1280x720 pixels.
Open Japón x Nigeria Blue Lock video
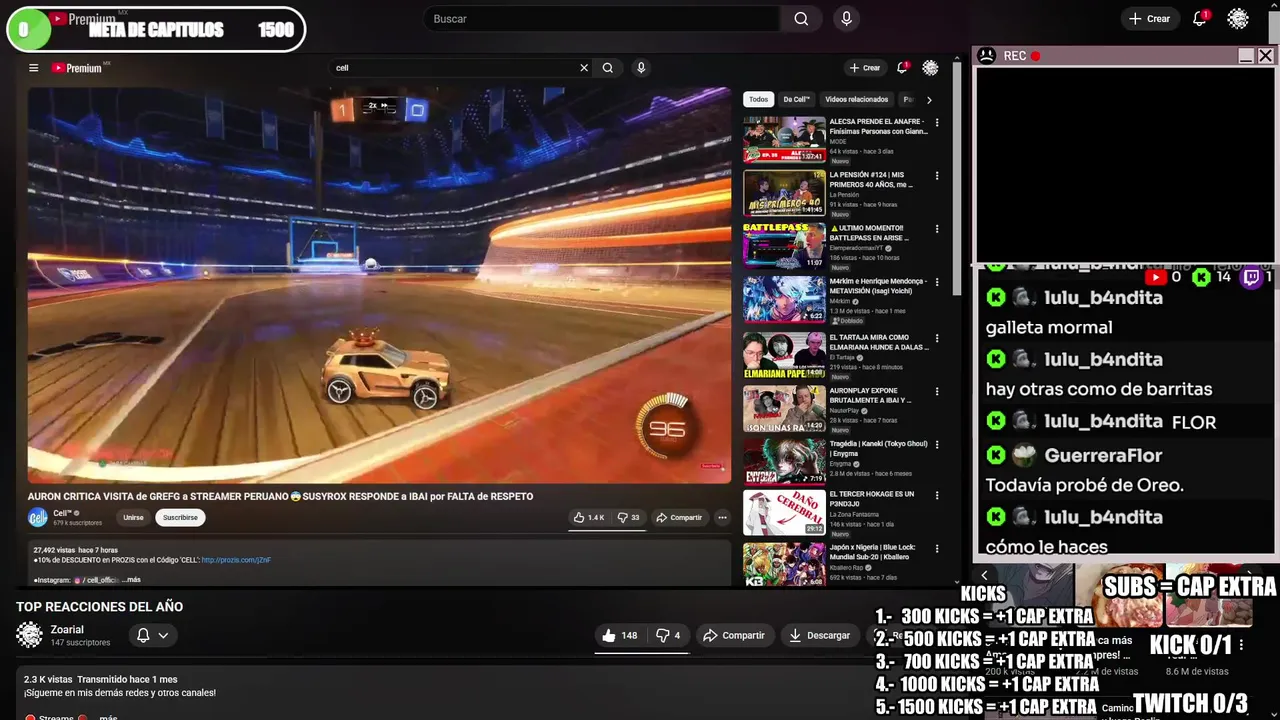click(x=784, y=564)
